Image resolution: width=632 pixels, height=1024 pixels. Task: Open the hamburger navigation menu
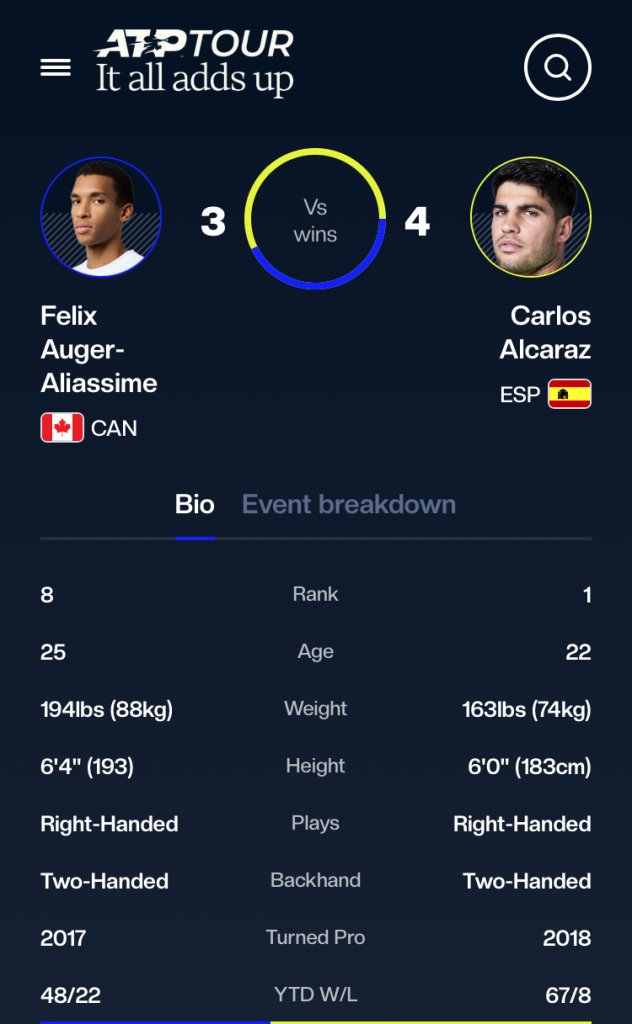(x=55, y=67)
